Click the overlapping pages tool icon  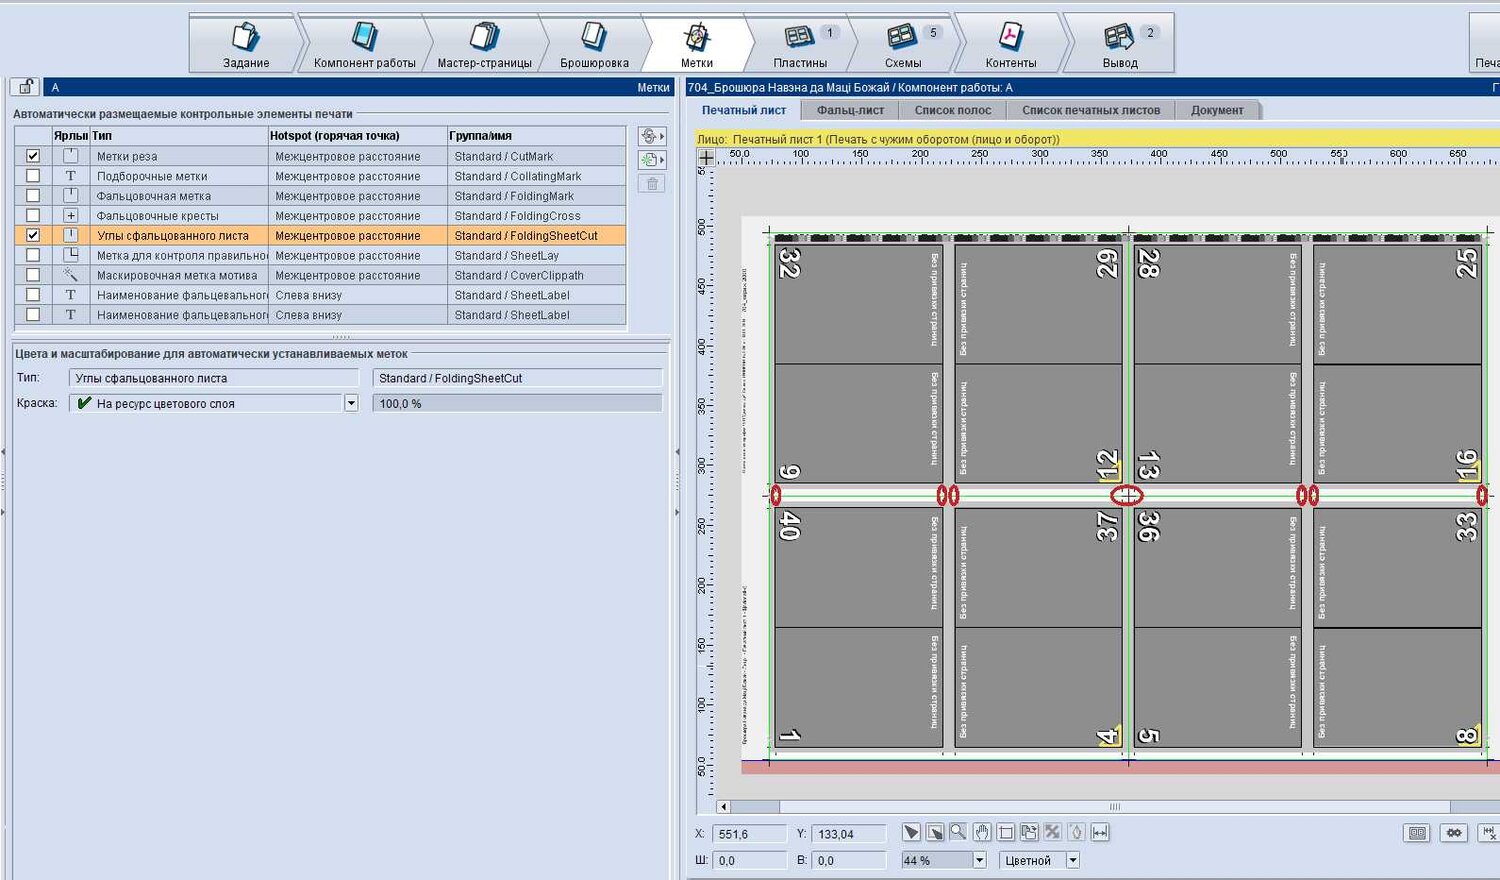1029,832
